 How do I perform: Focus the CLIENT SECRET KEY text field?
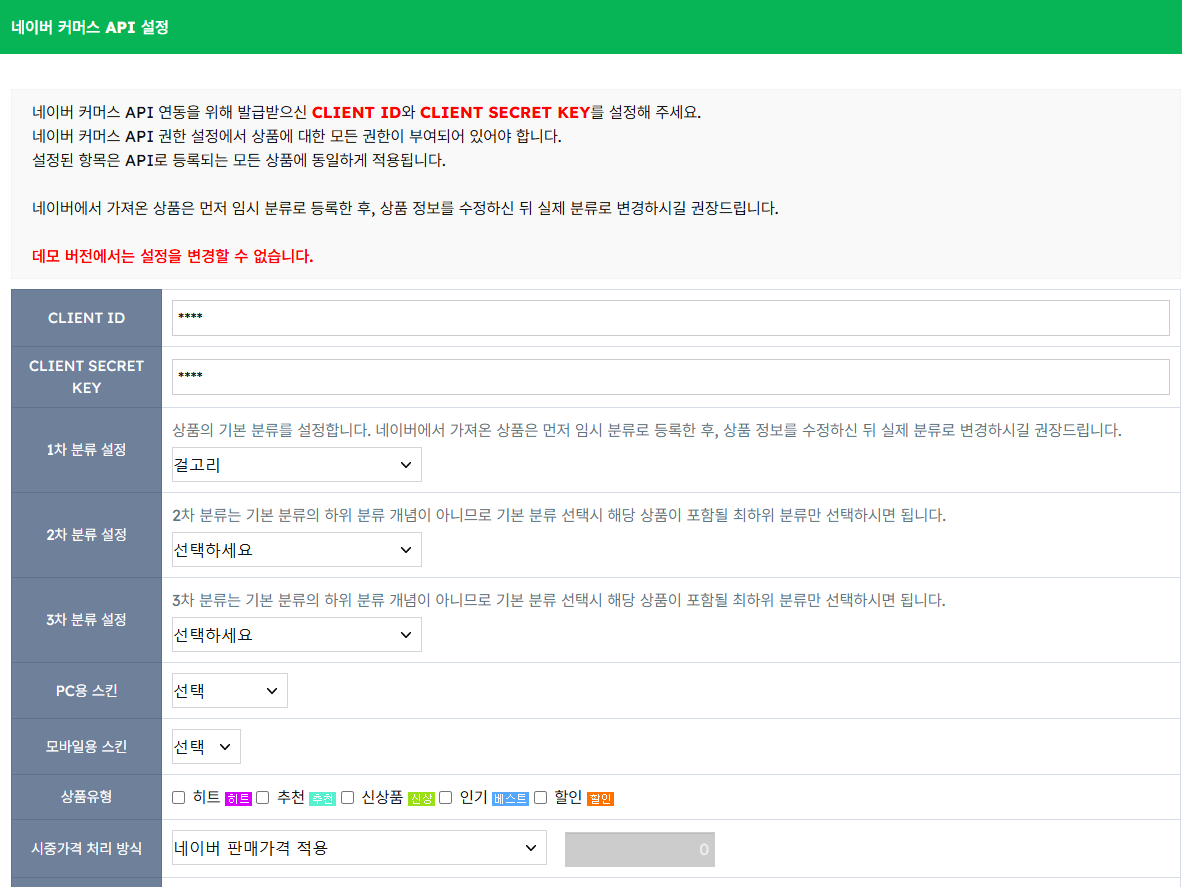(670, 377)
